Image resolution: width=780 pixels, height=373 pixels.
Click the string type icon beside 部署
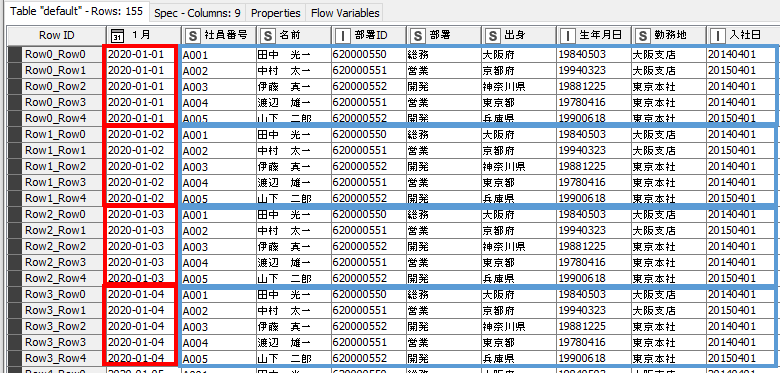[x=417, y=35]
